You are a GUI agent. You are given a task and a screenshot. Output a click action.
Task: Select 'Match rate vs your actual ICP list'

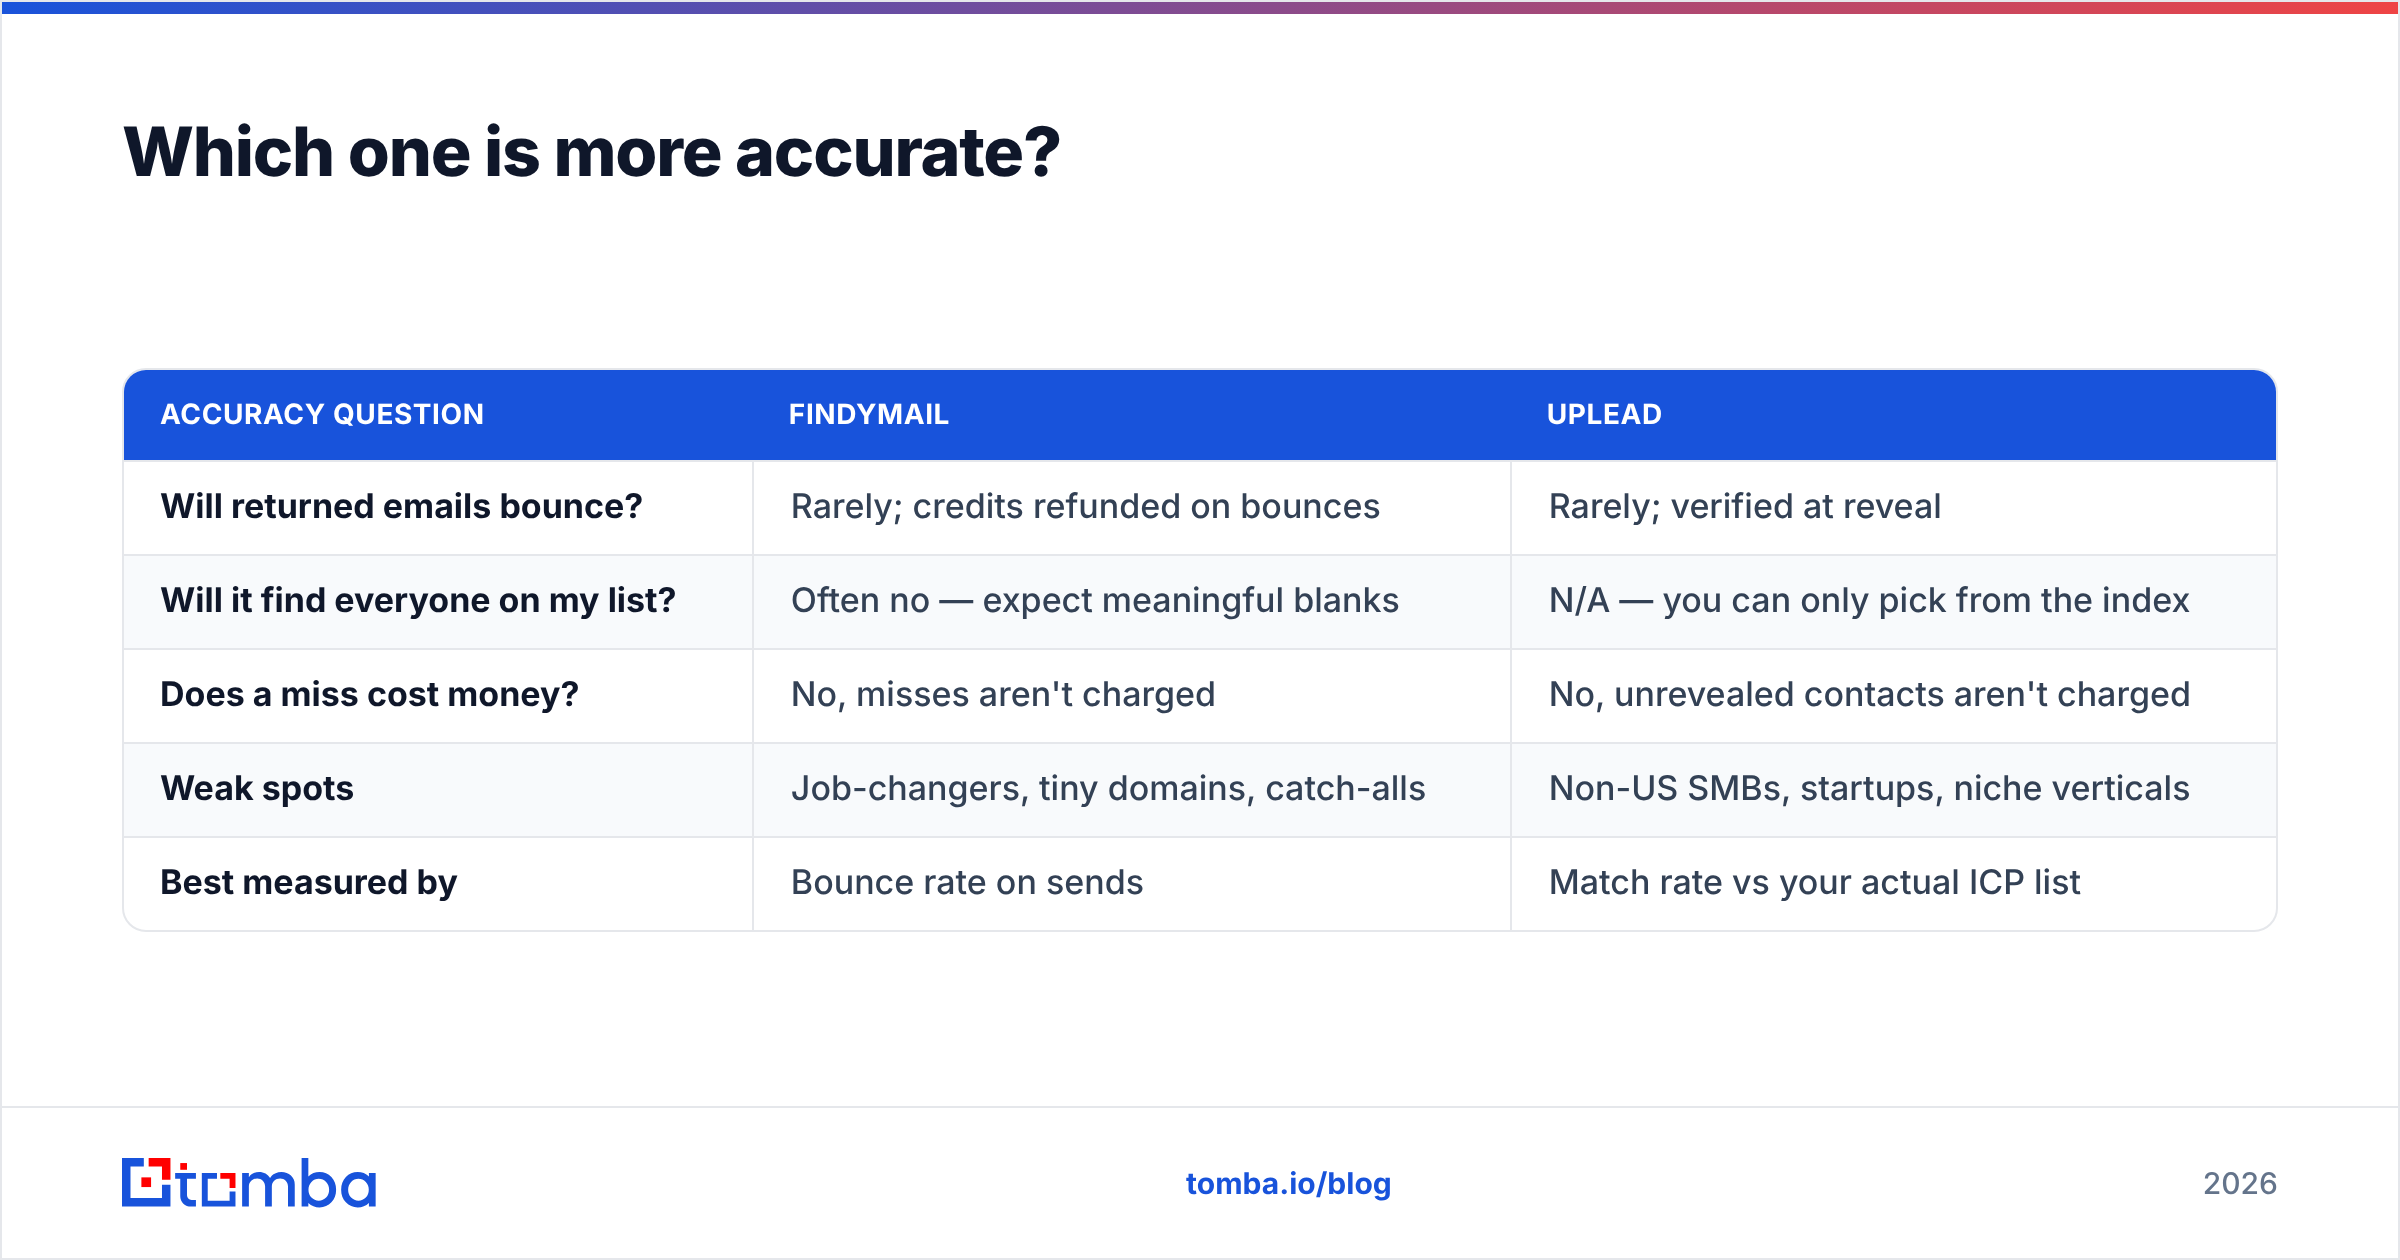tap(1814, 883)
